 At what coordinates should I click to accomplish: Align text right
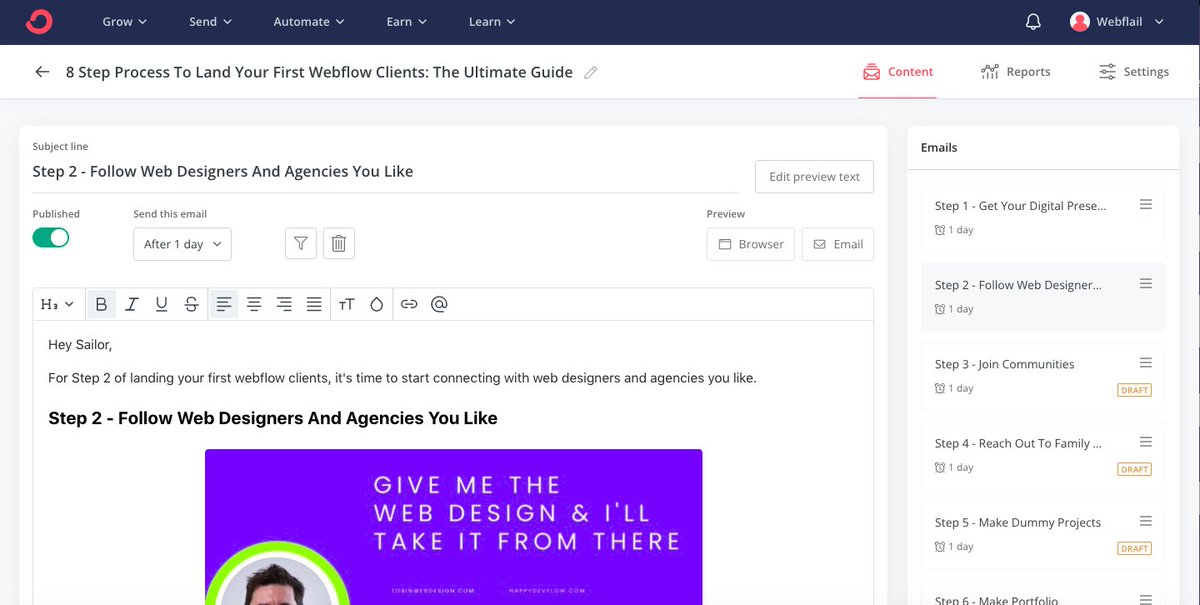point(284,304)
